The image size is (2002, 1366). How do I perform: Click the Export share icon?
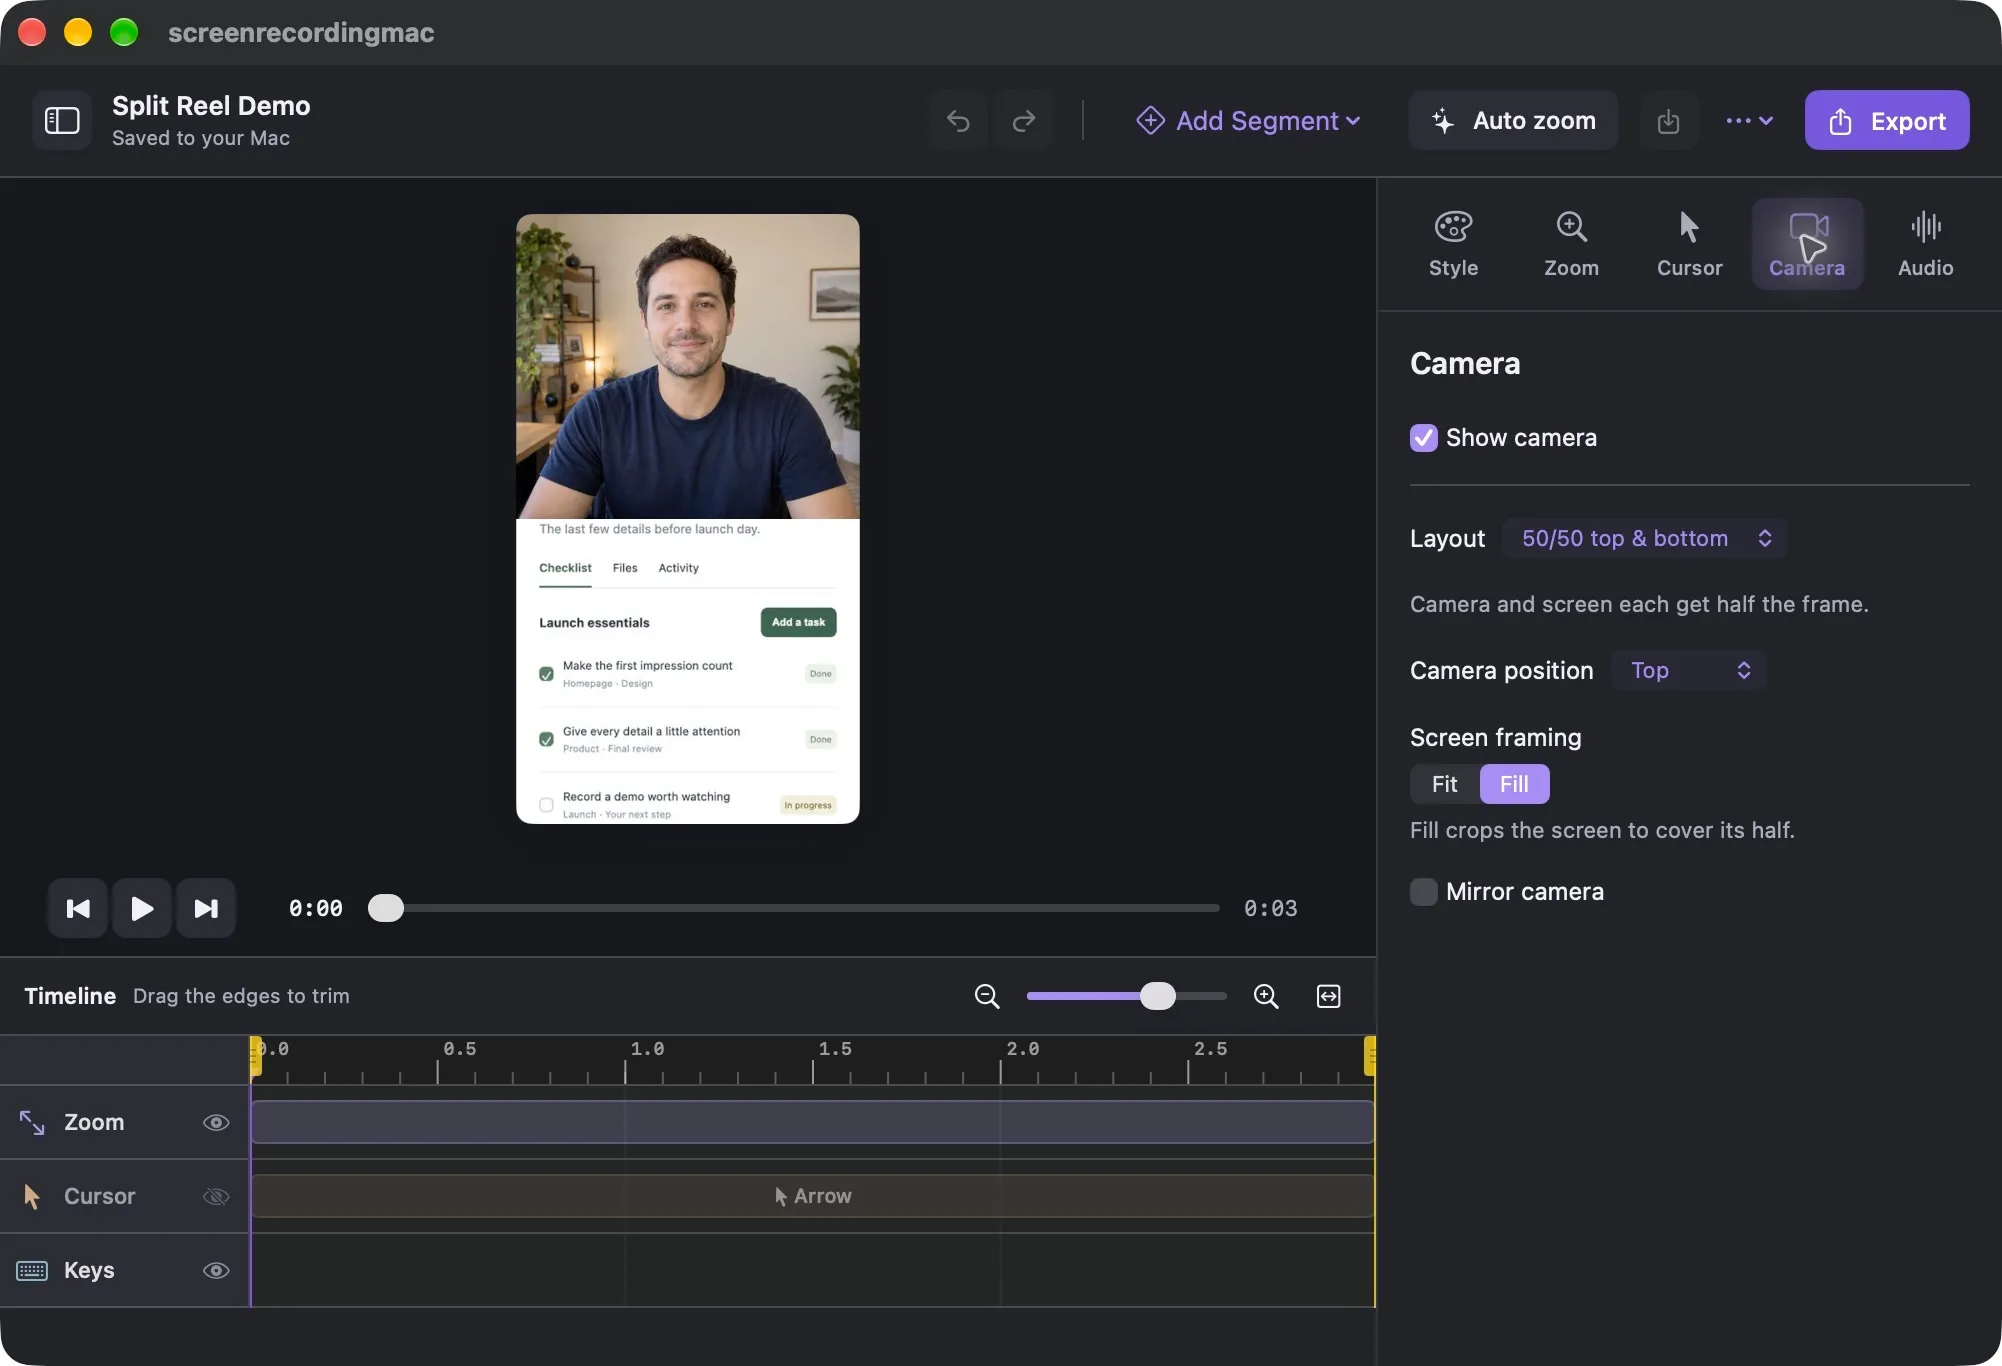pos(1841,121)
